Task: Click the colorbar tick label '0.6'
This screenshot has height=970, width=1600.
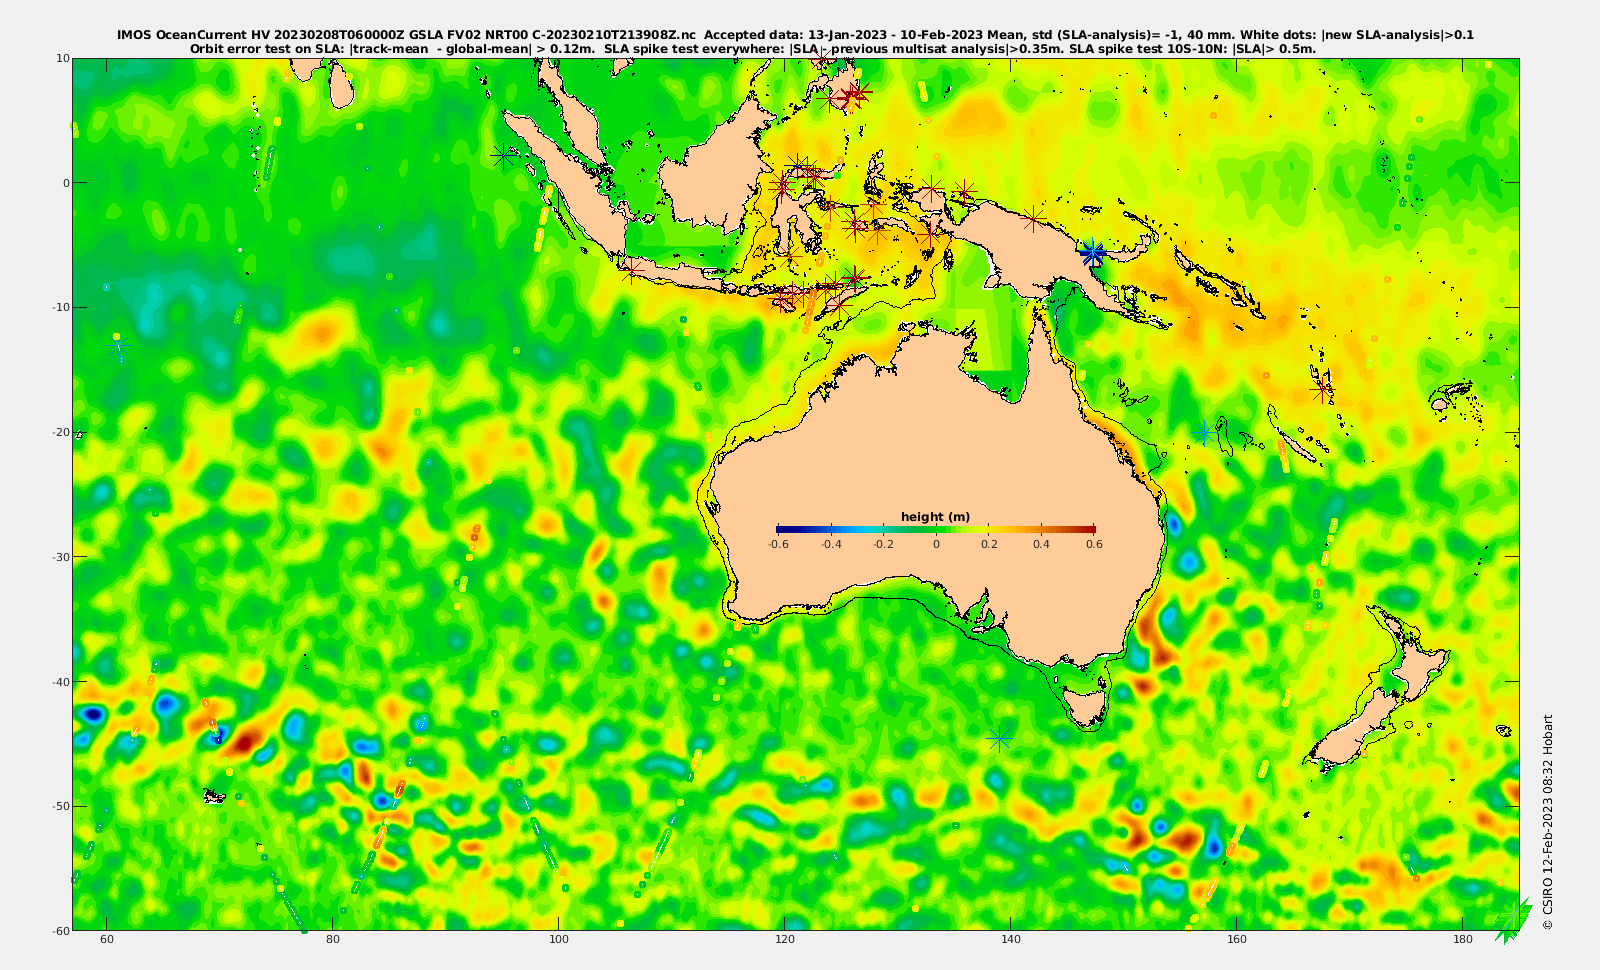Action: pyautogui.click(x=1095, y=545)
